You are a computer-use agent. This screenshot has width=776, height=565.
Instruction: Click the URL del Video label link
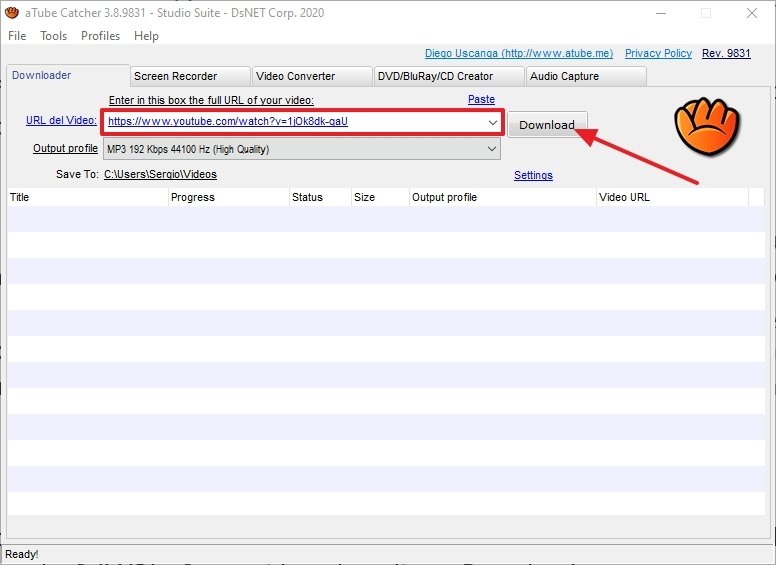pos(61,120)
